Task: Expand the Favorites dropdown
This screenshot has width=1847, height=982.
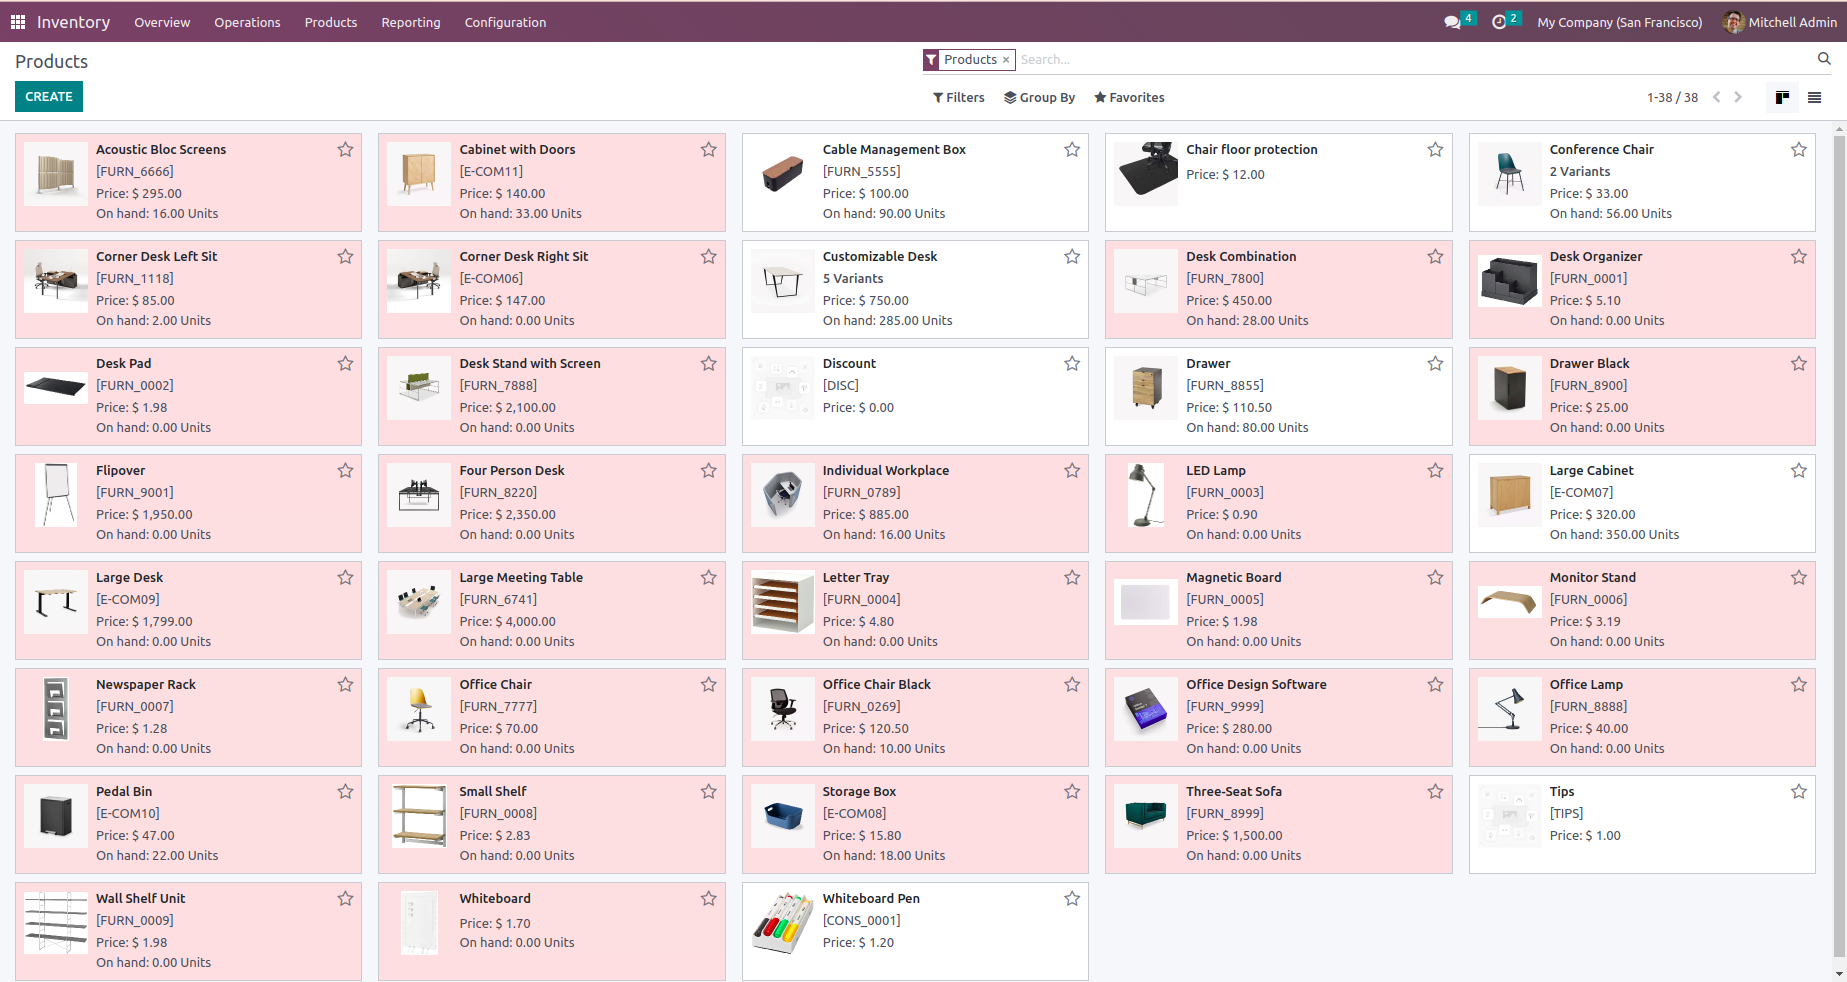Action: tap(1129, 97)
